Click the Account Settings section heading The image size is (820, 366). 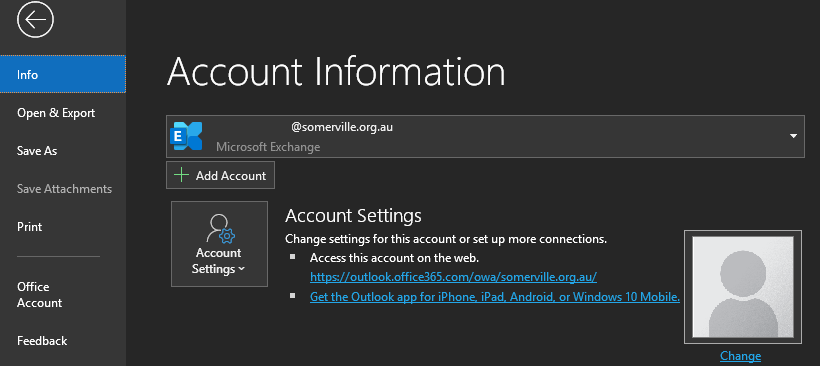pos(353,215)
